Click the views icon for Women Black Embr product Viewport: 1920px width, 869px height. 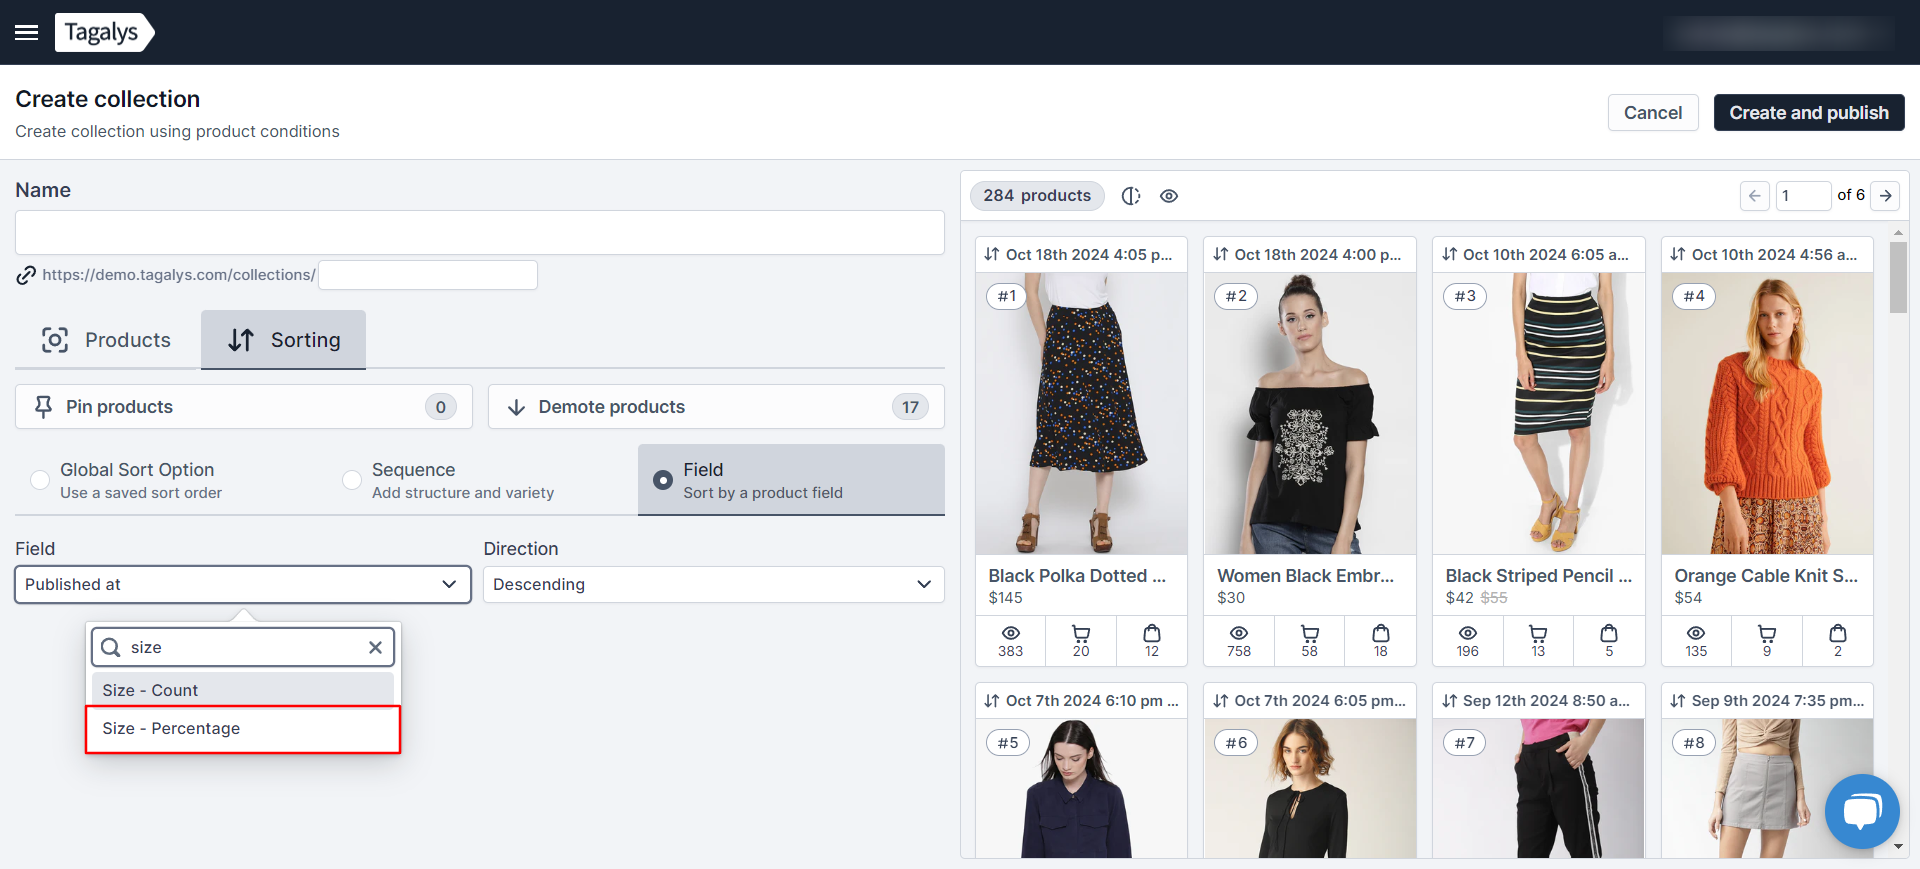click(x=1239, y=633)
